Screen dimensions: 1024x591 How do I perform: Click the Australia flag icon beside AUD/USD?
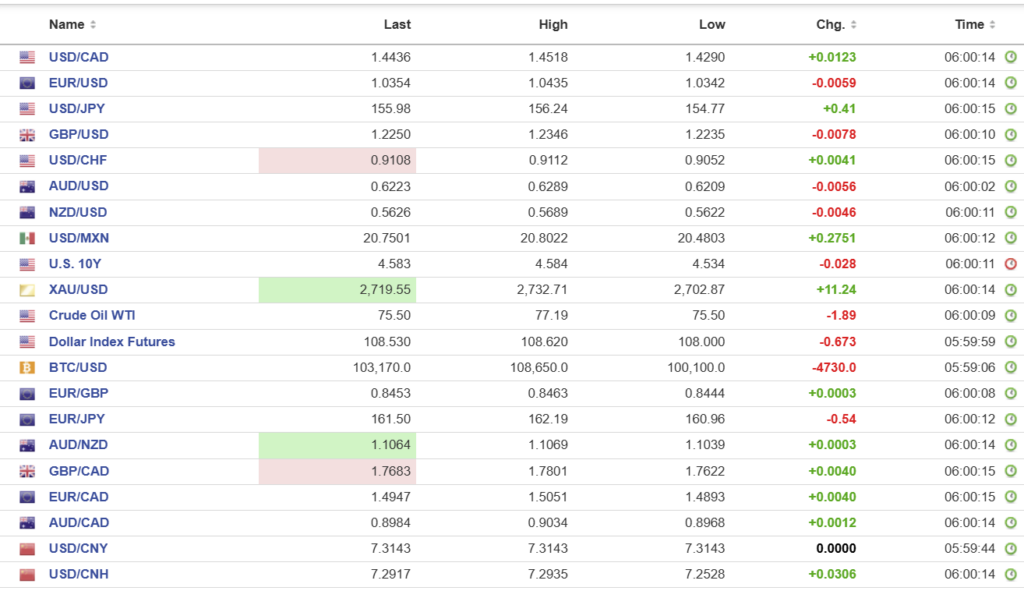[27, 187]
